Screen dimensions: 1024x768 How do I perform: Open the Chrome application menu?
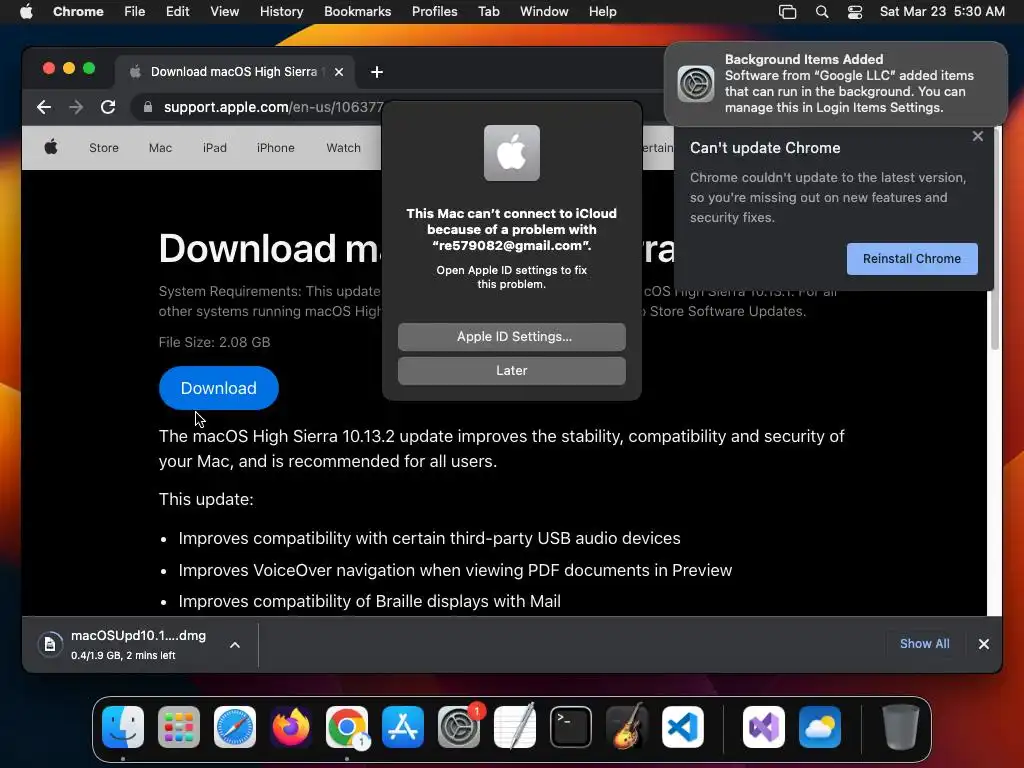coord(78,12)
